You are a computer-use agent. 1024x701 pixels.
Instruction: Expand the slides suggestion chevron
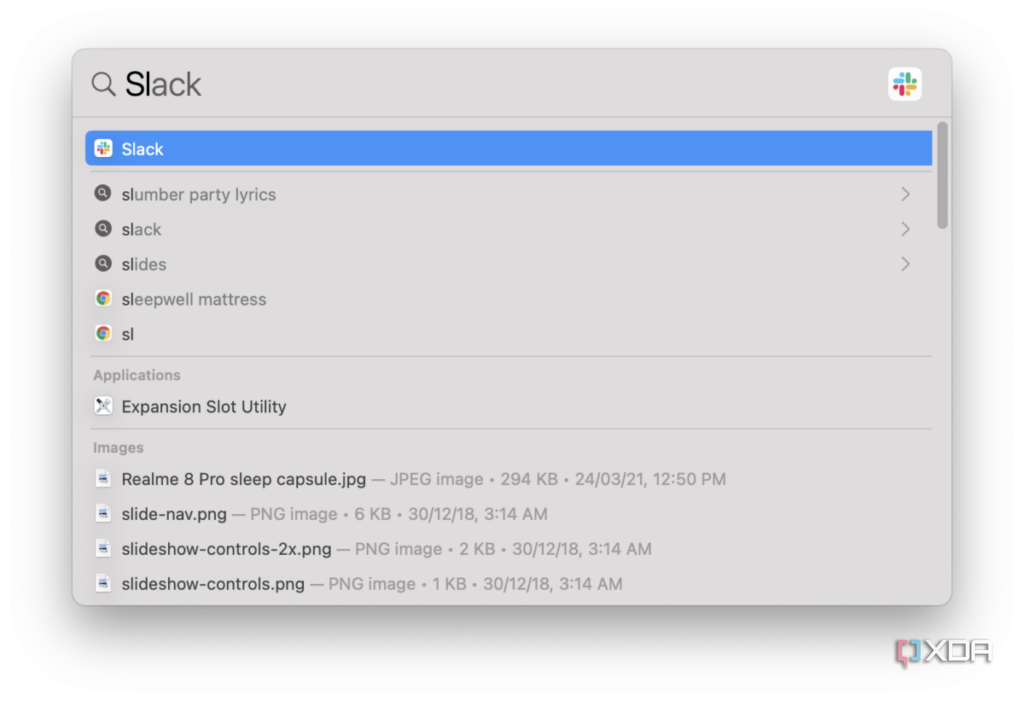click(x=905, y=264)
